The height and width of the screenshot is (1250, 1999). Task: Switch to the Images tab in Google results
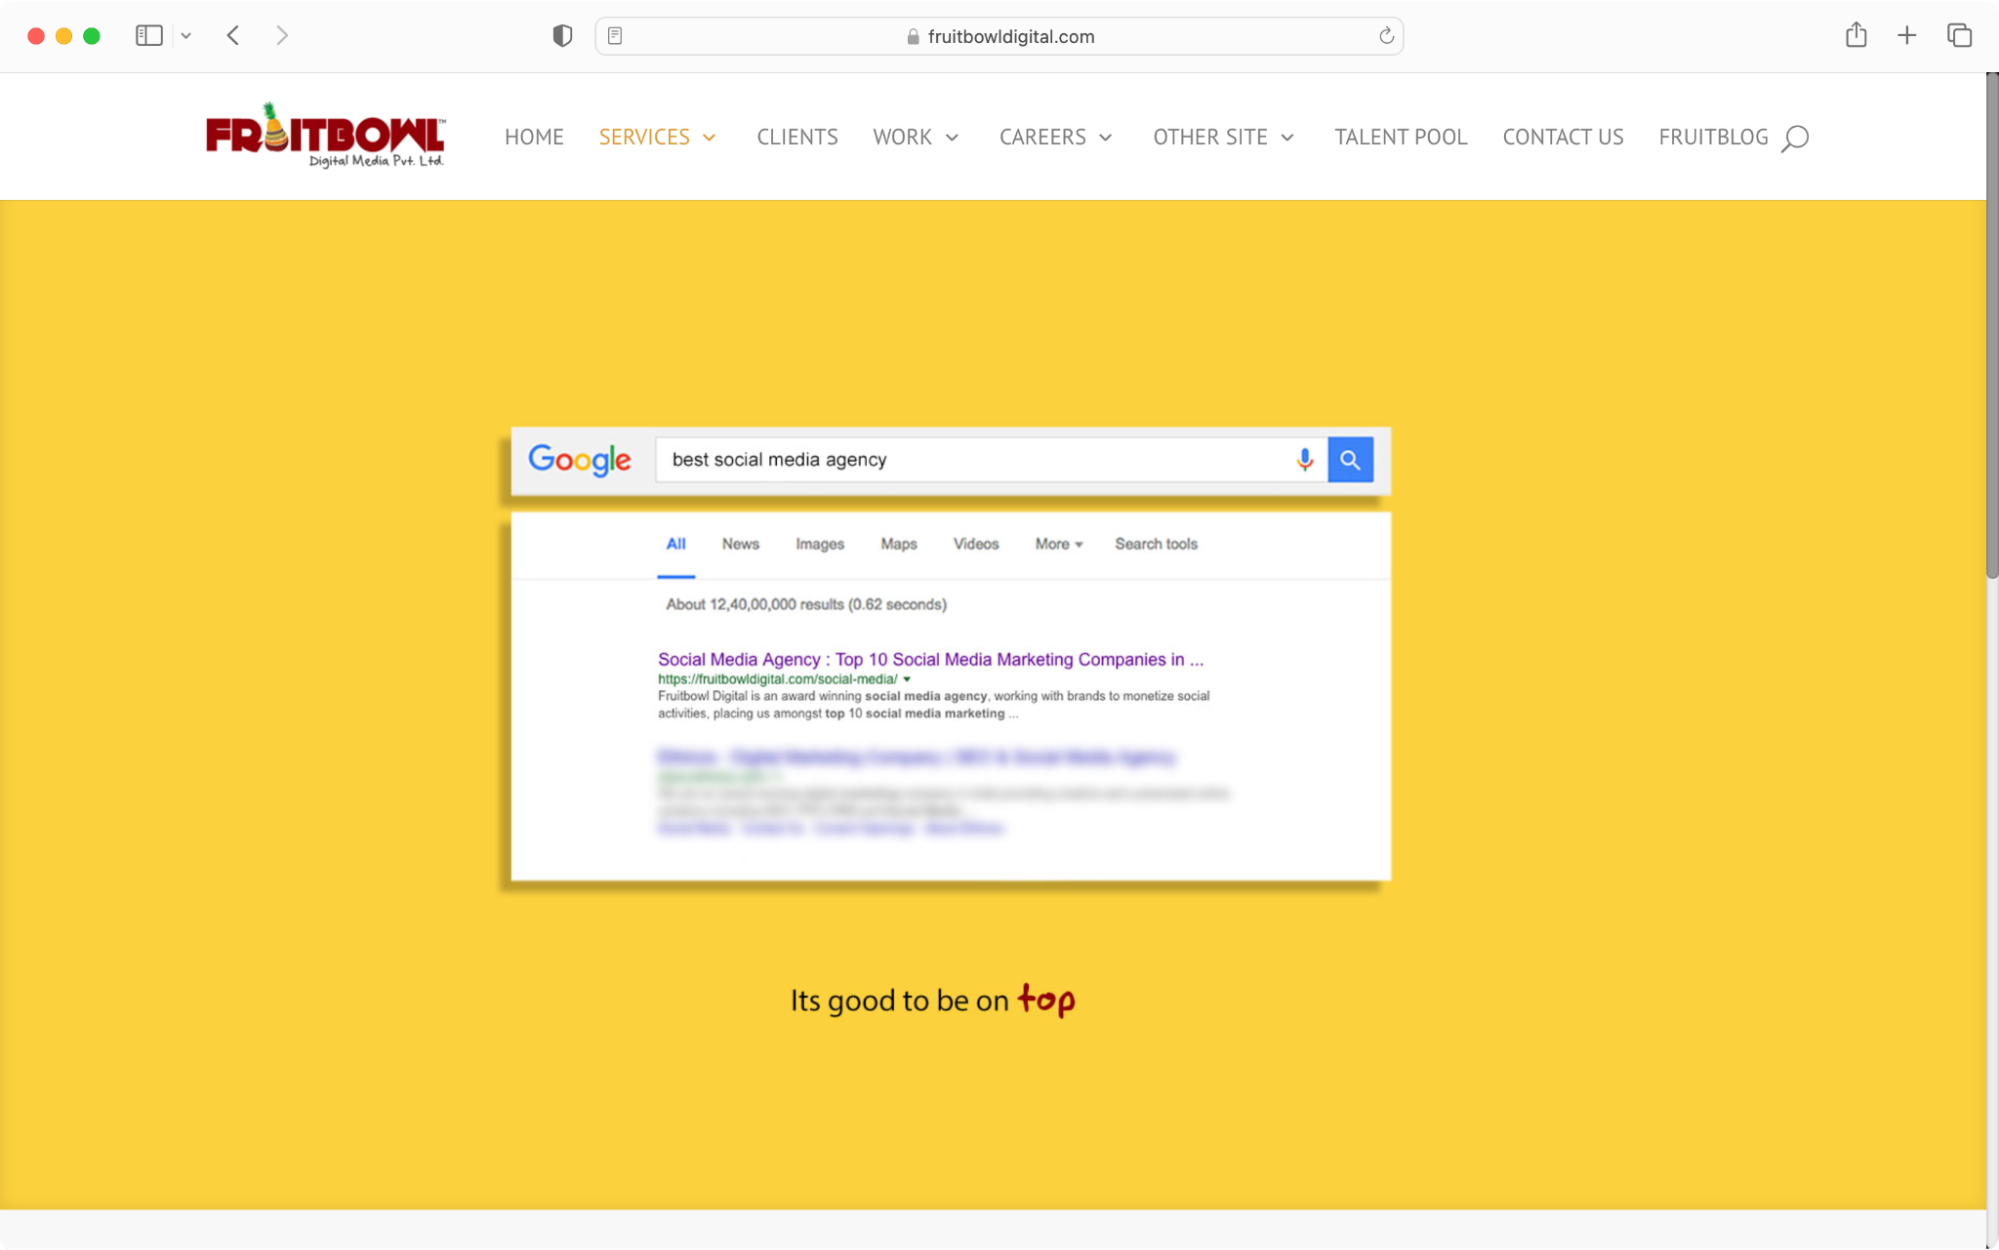point(819,544)
